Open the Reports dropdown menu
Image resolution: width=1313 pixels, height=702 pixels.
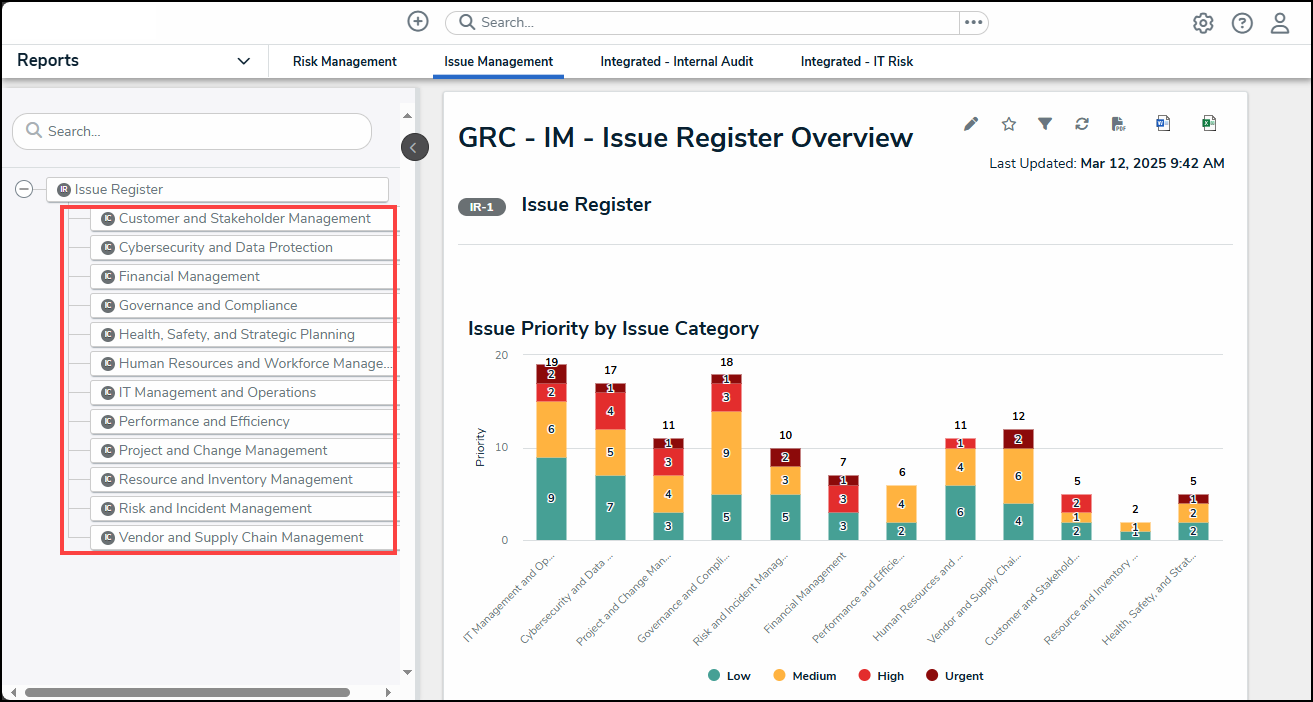(x=243, y=61)
